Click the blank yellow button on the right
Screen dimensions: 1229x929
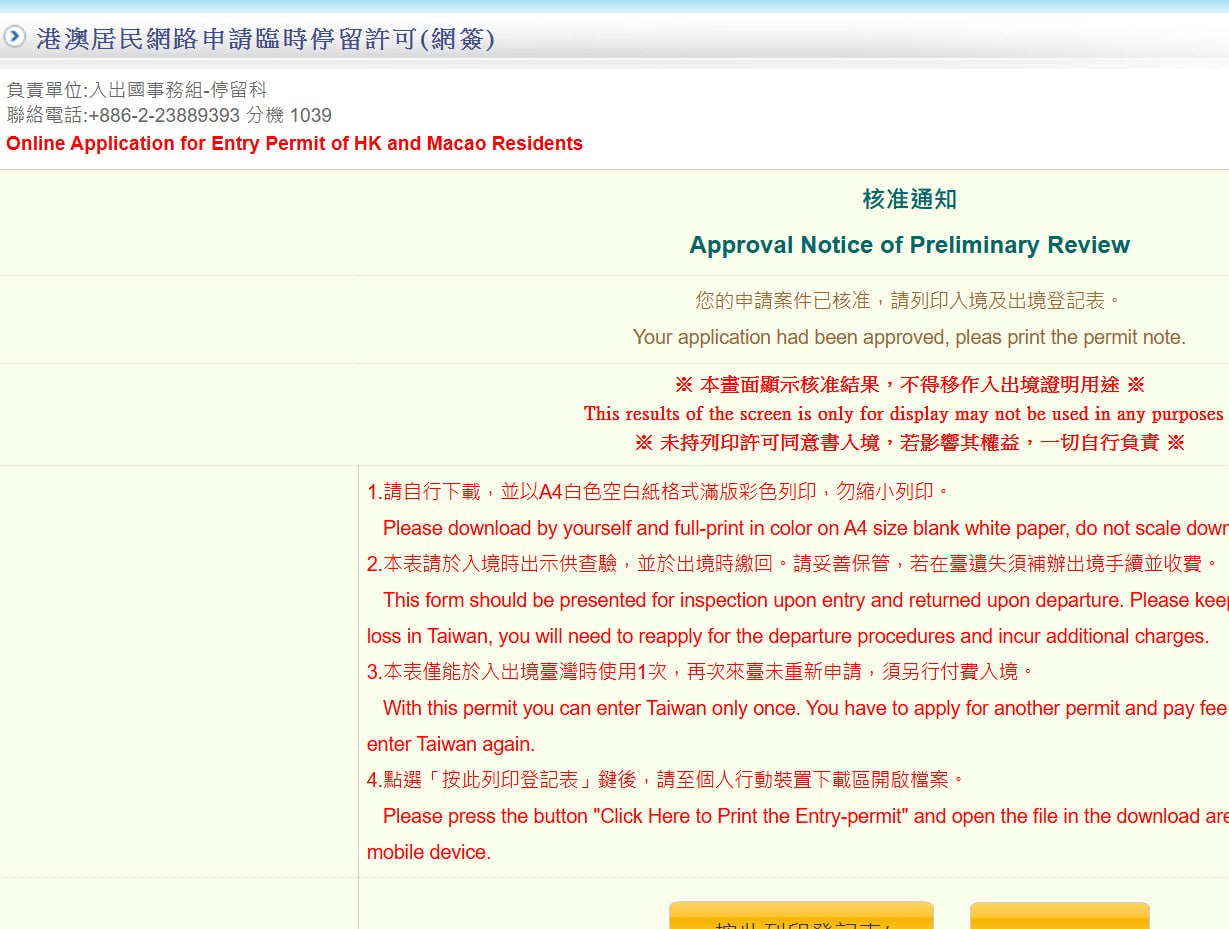[1059, 918]
